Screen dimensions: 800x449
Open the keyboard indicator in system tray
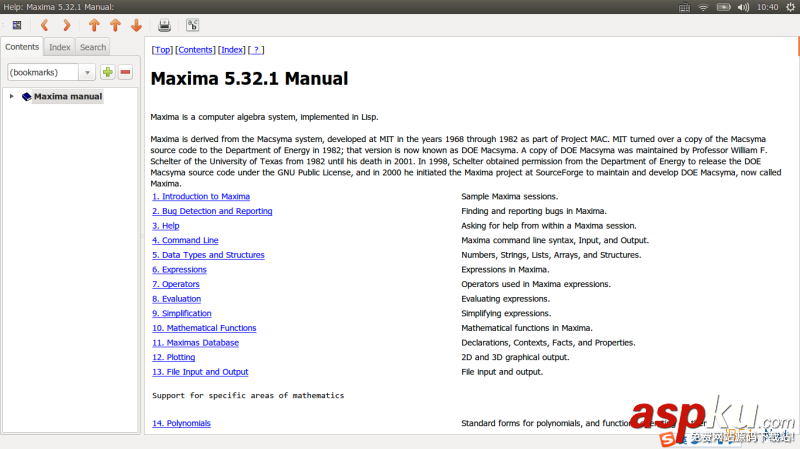click(x=684, y=7)
